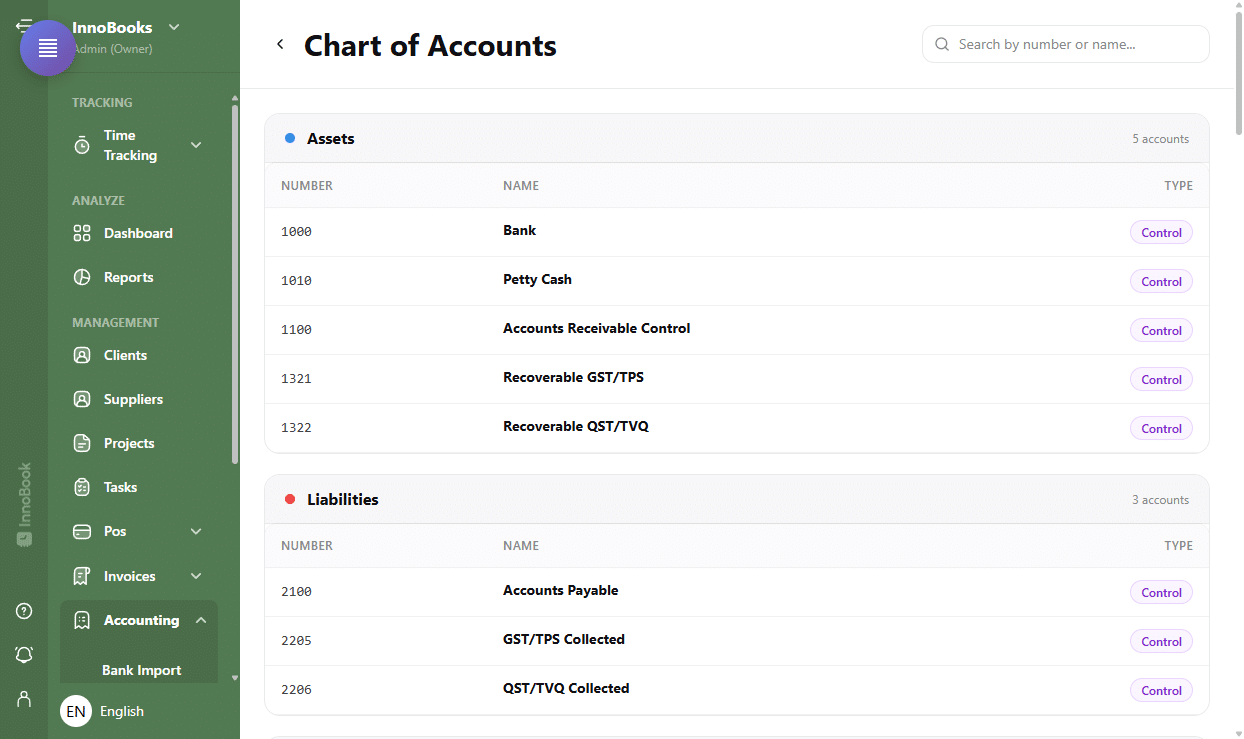This screenshot has width=1244, height=739.
Task: Select Recoverable QST/TVQ account name
Action: pos(576,426)
